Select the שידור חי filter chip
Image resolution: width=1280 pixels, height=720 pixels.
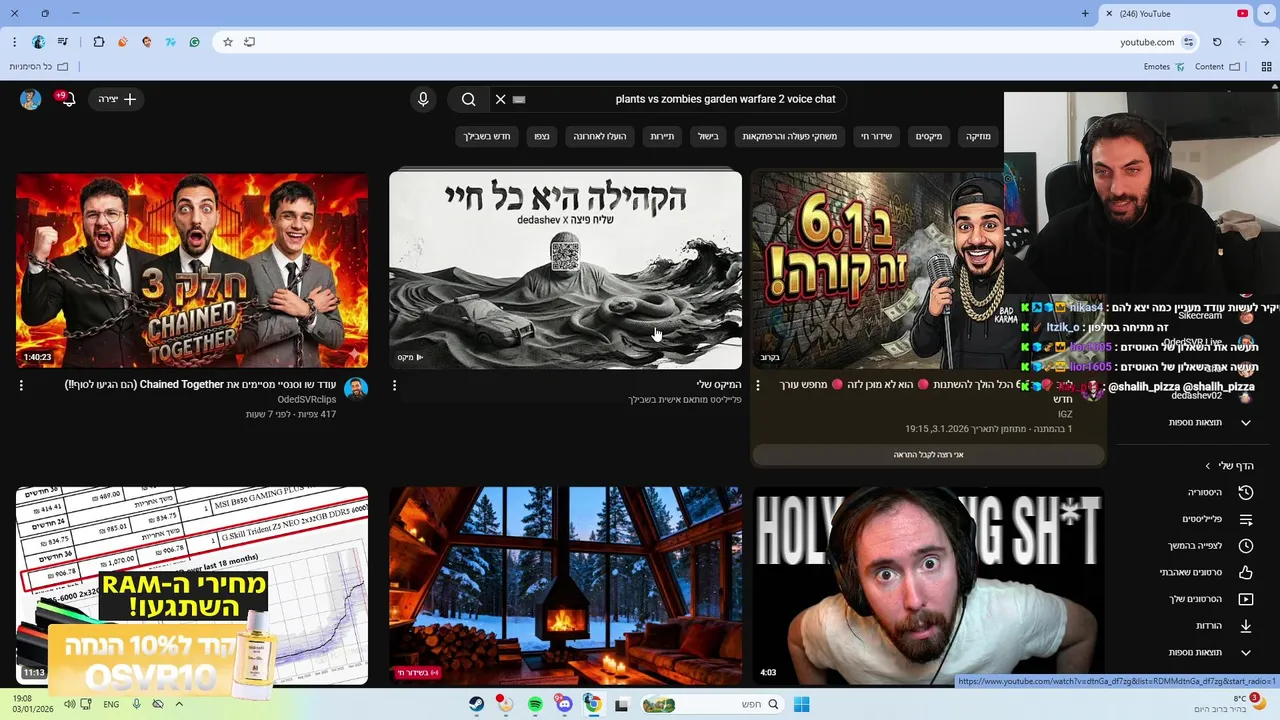[x=877, y=136]
